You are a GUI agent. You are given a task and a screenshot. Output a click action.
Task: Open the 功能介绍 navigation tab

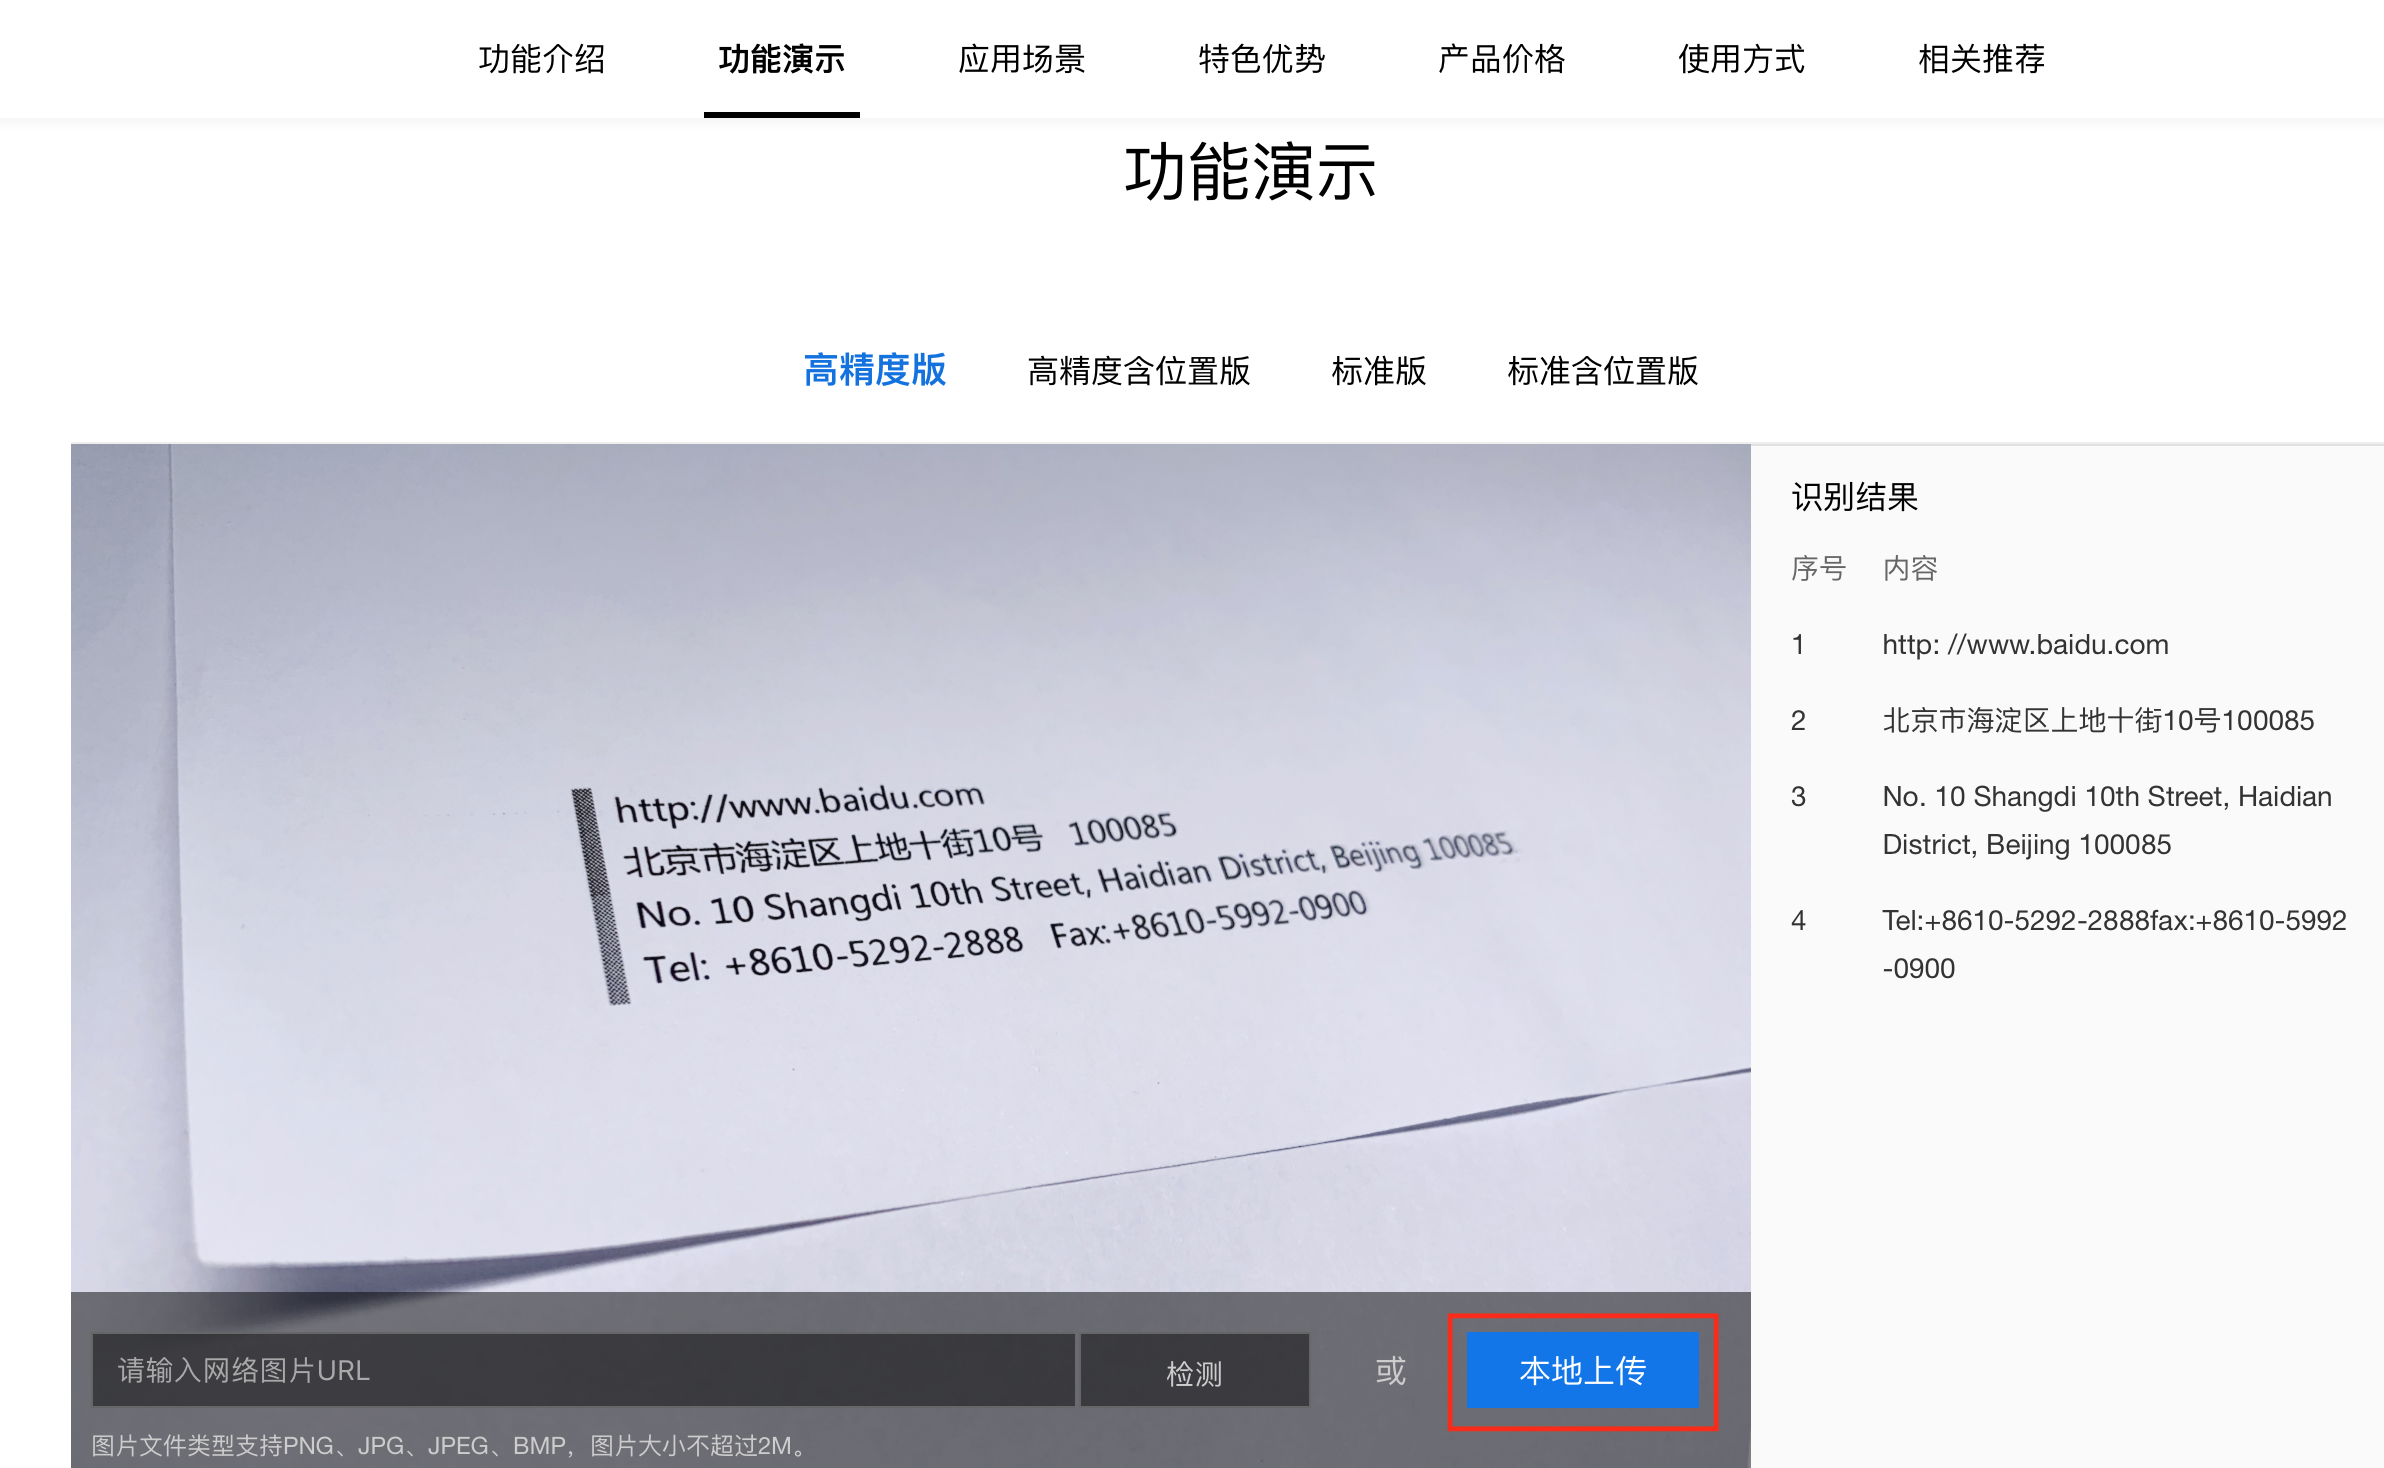(542, 59)
